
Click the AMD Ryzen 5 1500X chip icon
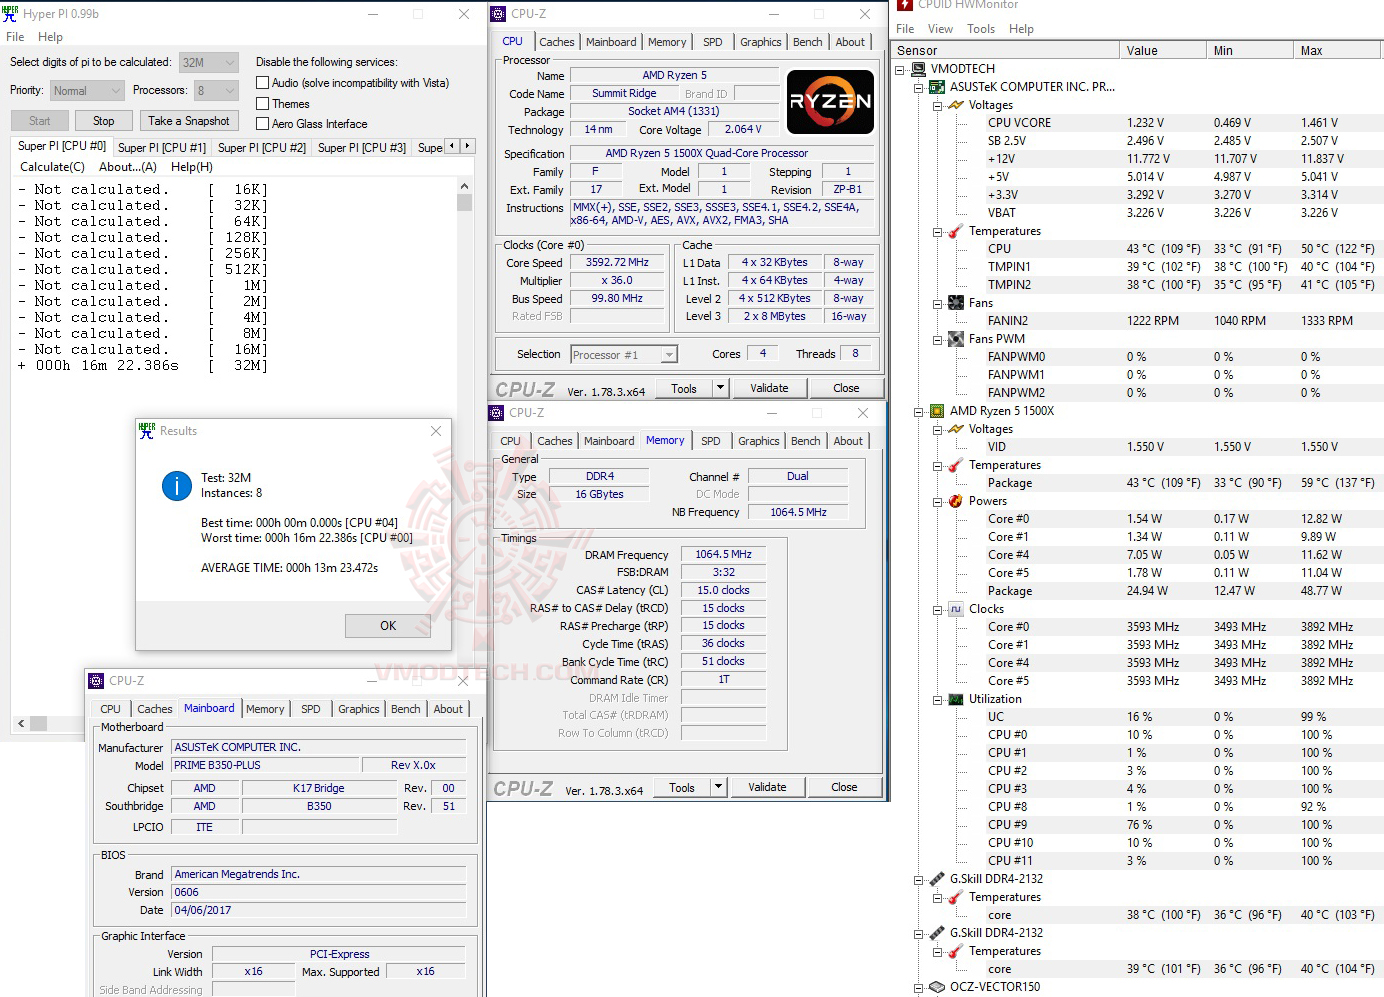(x=938, y=411)
